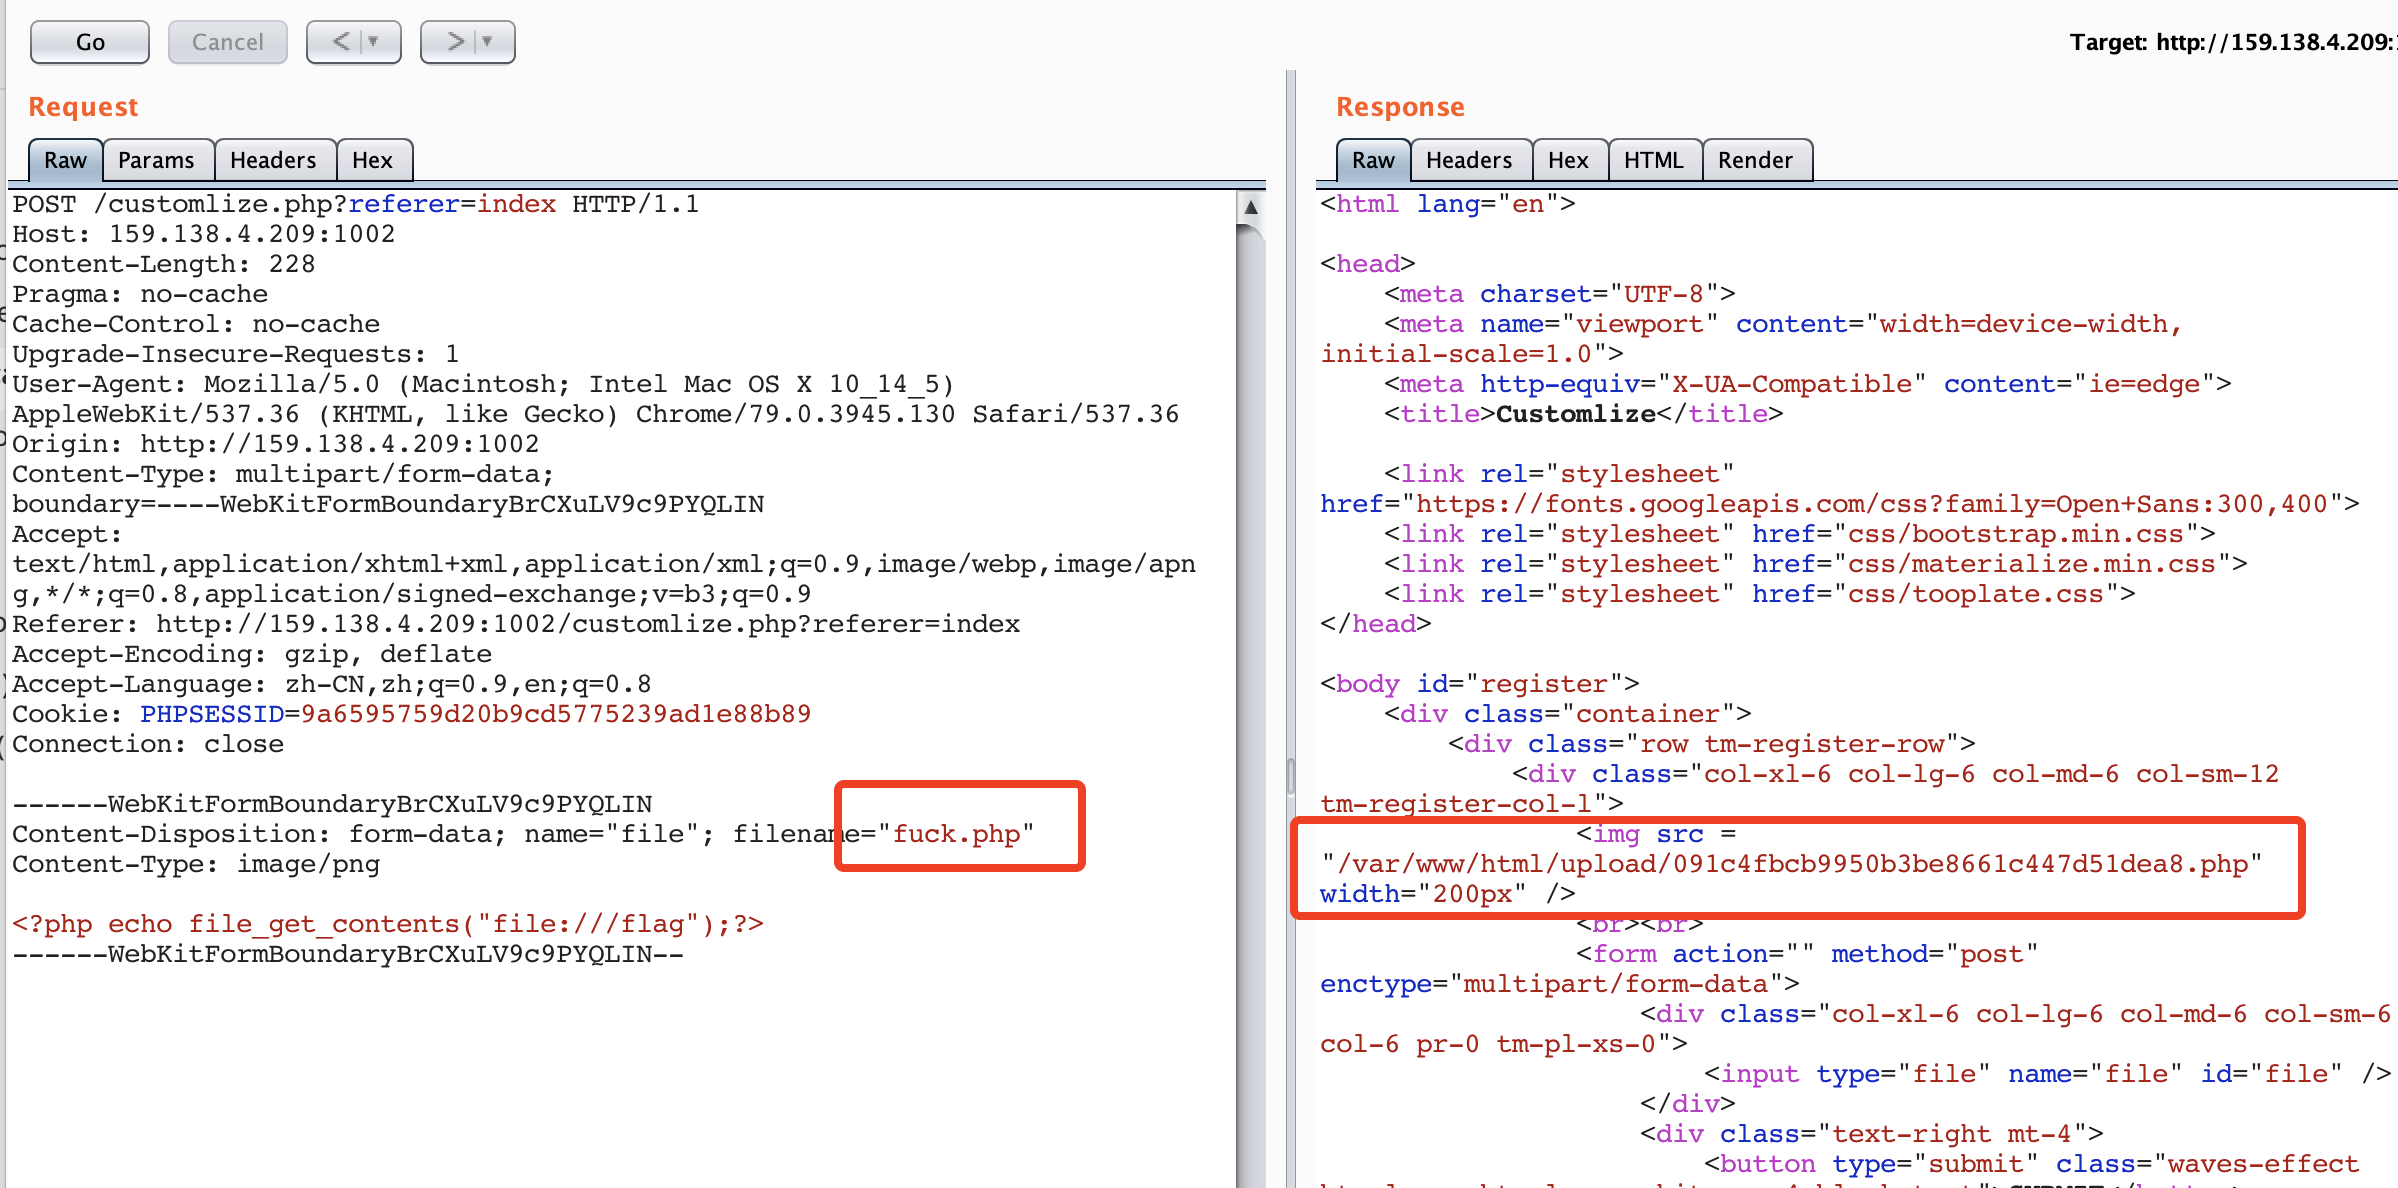This screenshot has width=2398, height=1188.
Task: Click the Request panel heading
Action: click(83, 107)
